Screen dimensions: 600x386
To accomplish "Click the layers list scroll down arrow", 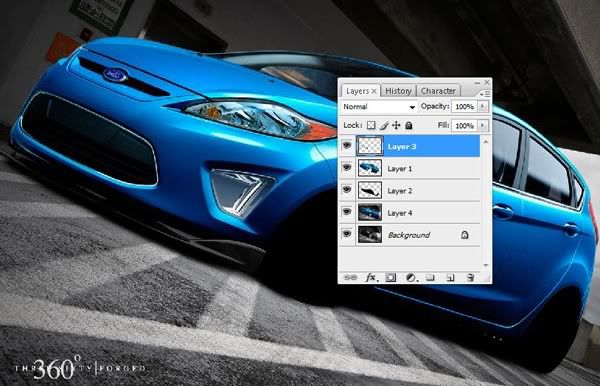I will click(486, 265).
